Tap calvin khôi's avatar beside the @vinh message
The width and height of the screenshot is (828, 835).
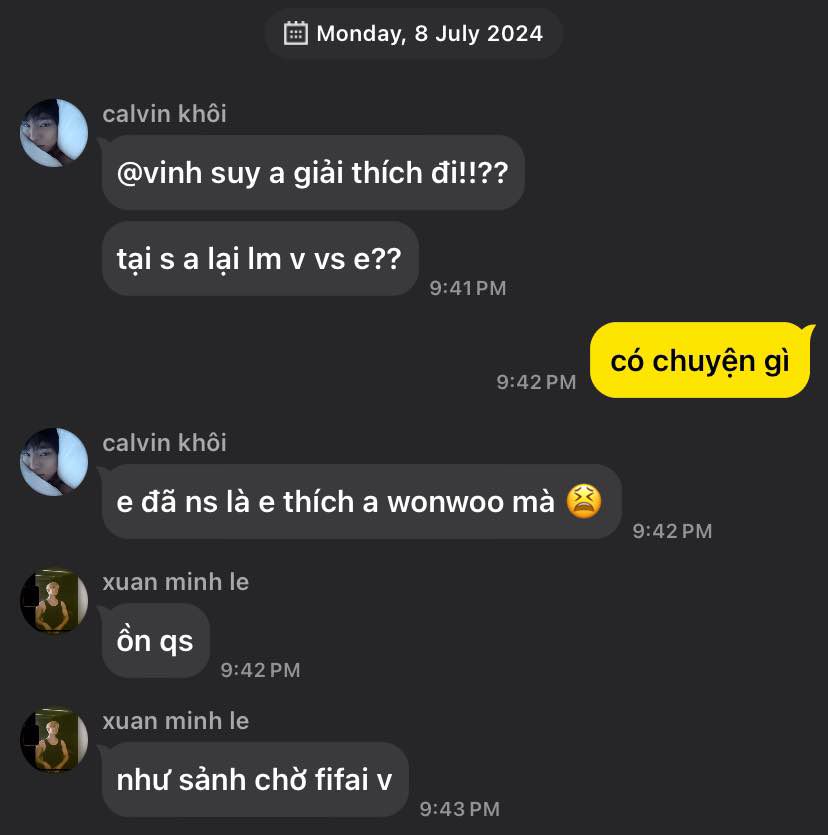tap(54, 133)
